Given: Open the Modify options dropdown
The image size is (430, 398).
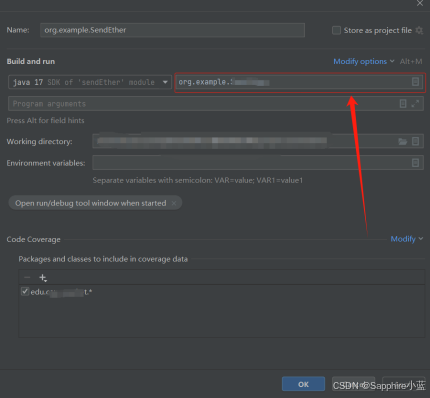Looking at the screenshot, I should click(364, 61).
